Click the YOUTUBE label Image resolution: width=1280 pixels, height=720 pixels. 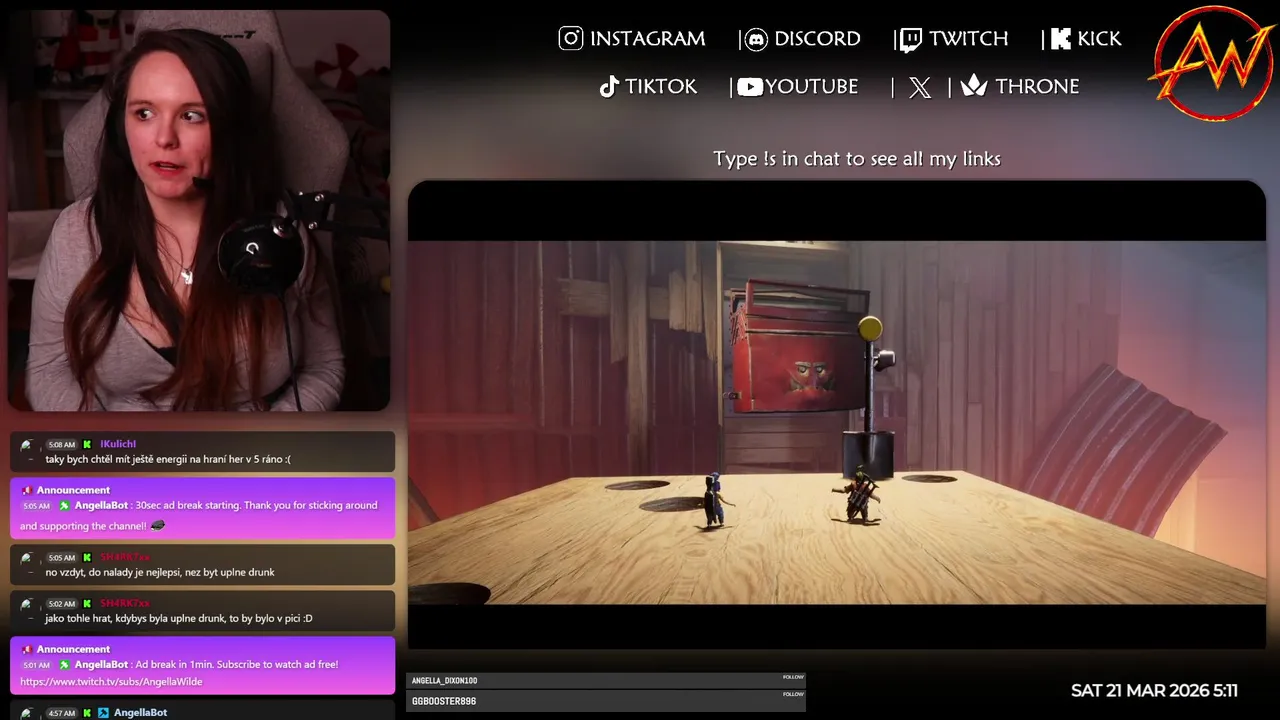tap(812, 87)
